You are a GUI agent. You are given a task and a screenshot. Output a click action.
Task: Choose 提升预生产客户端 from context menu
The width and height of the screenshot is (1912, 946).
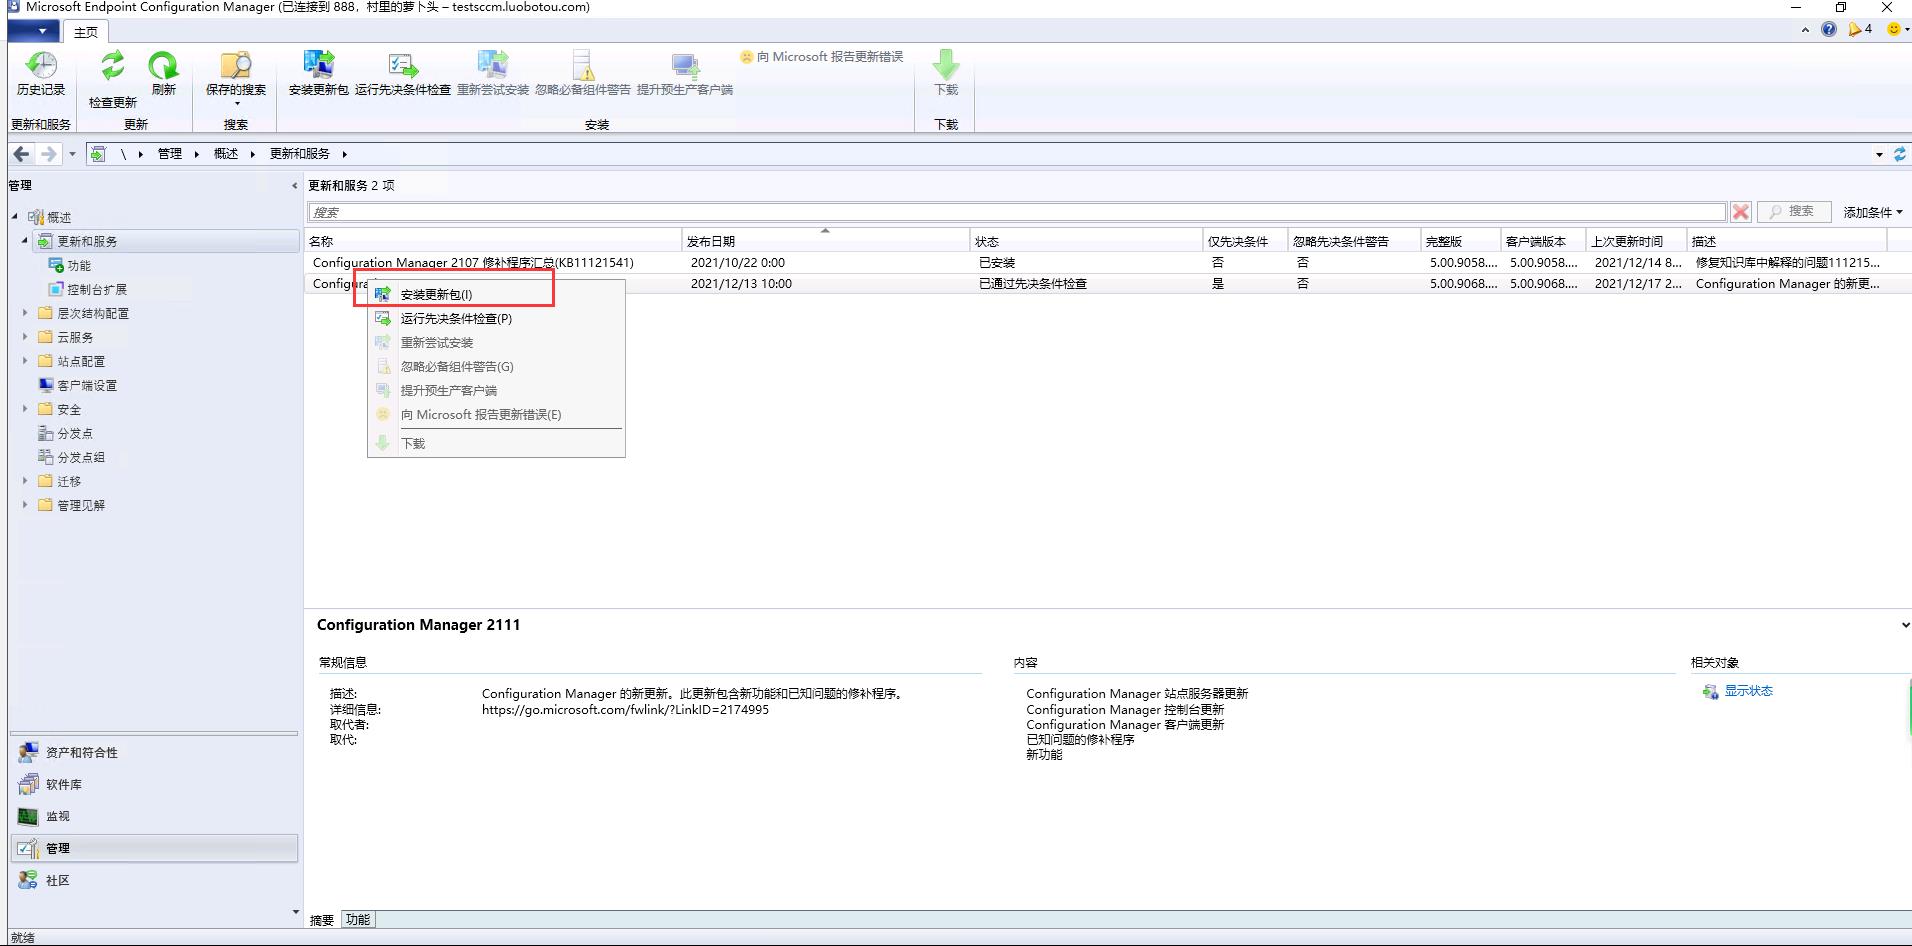[497, 391]
